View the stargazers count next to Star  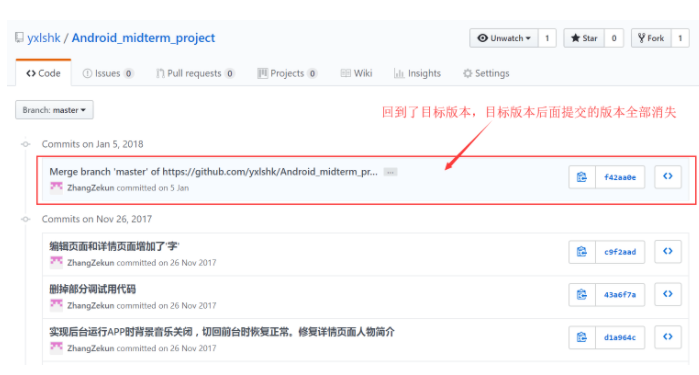[x=614, y=38]
